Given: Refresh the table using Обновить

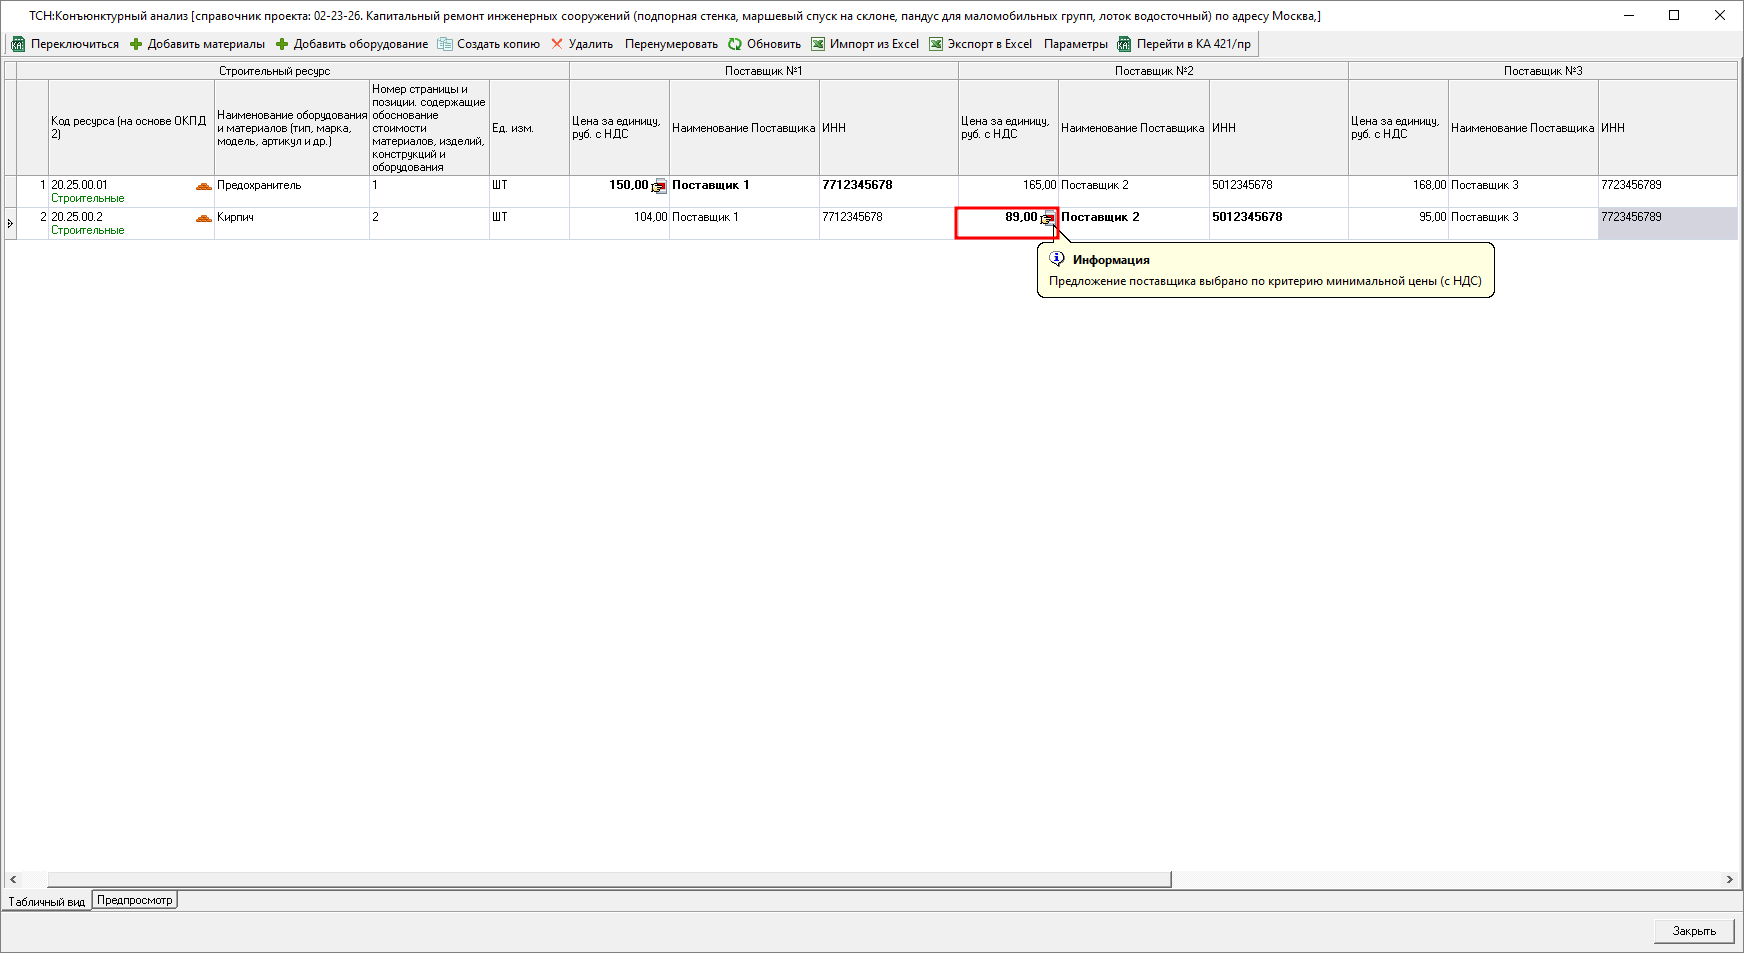Looking at the screenshot, I should point(764,44).
